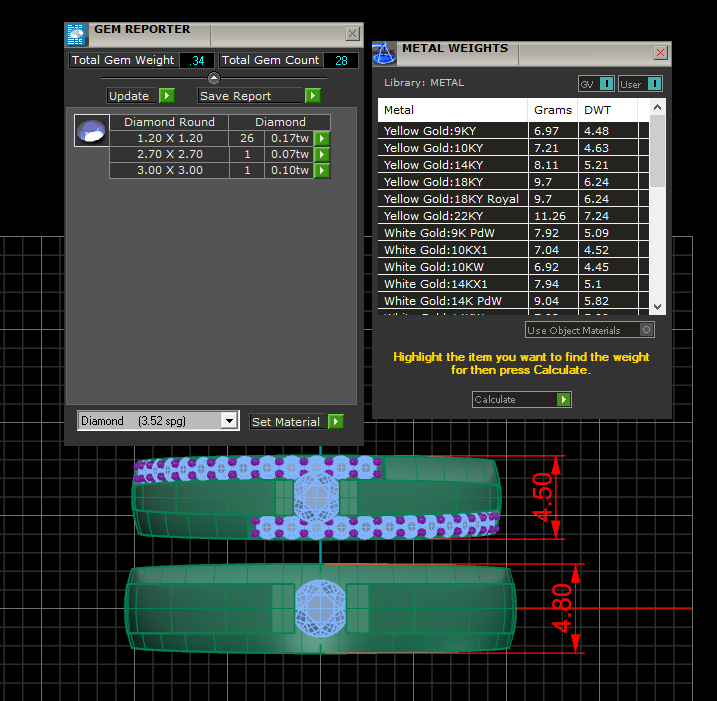Click green arrow on Calculate button
The height and width of the screenshot is (701, 717).
coord(564,400)
